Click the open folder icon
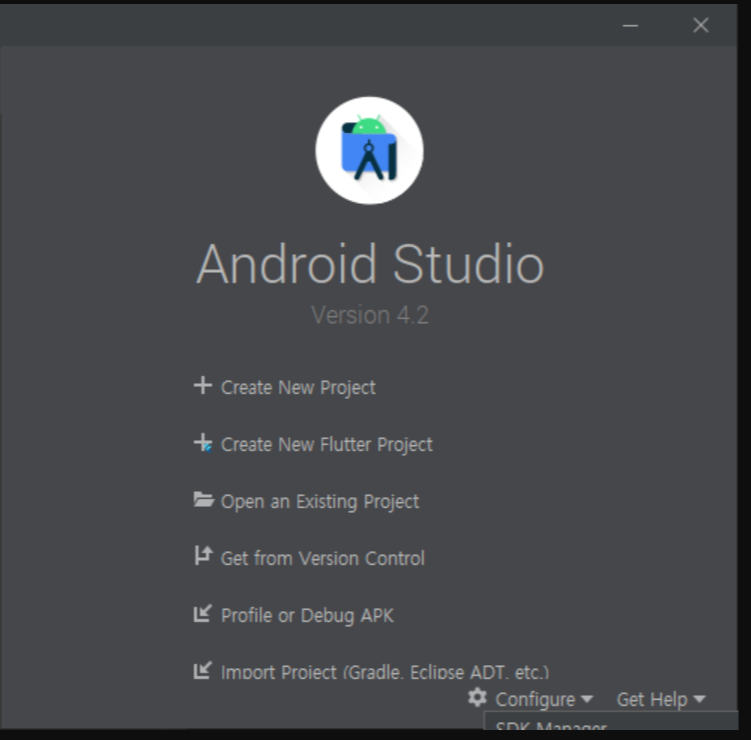Screen dimensions: 751x740 coord(204,499)
